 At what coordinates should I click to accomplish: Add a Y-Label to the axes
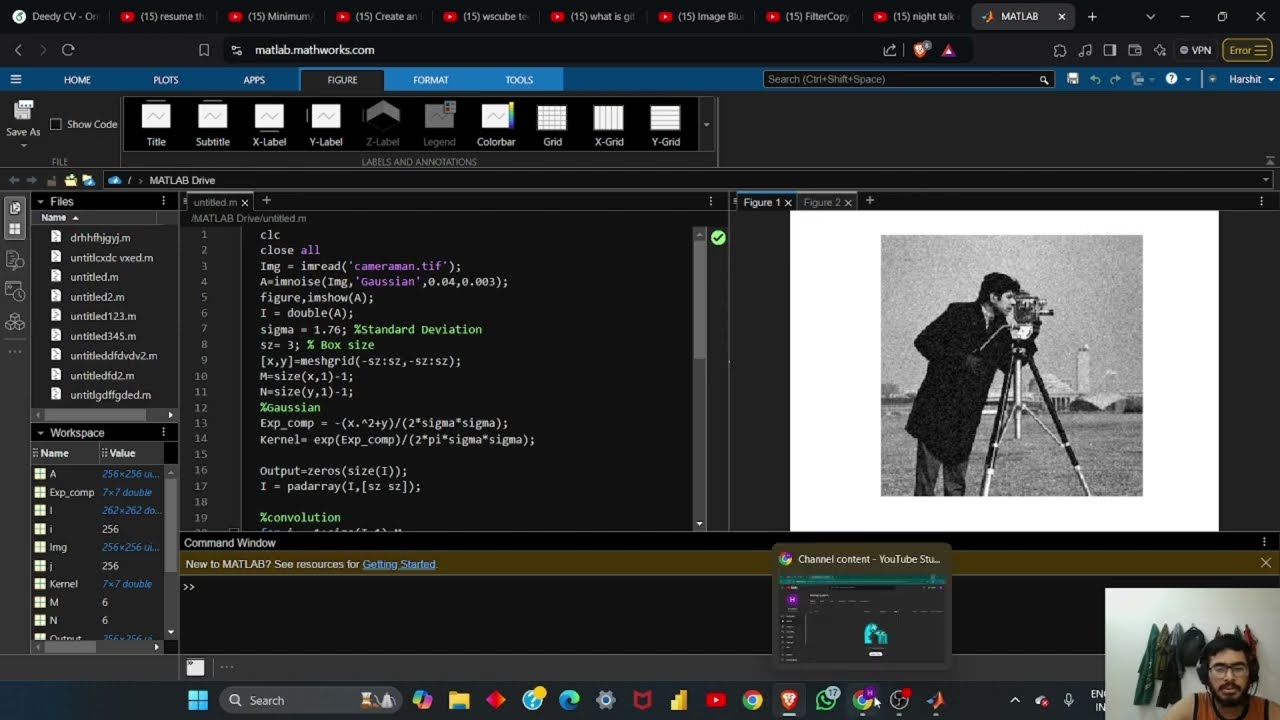(326, 125)
